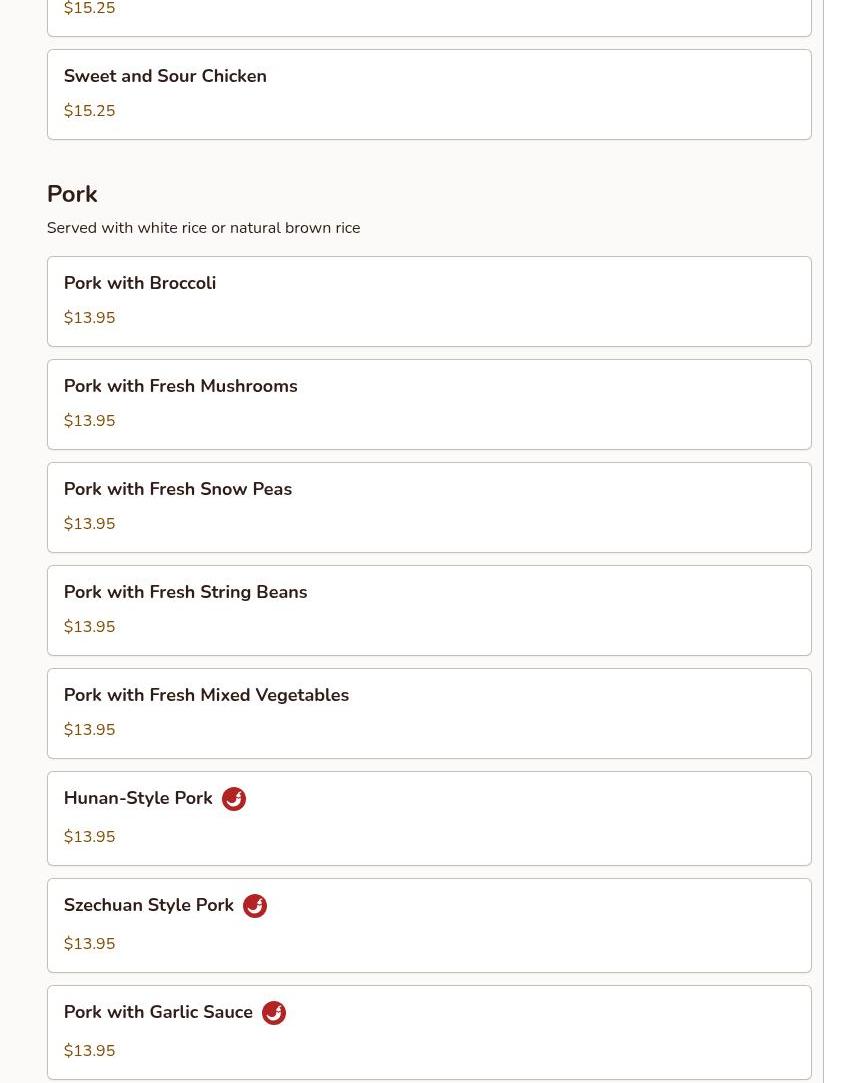Image resolution: width=844 pixels, height=1083 pixels.
Task: Click the $13.95 price under Hunan-Style Pork
Action: coord(89,837)
